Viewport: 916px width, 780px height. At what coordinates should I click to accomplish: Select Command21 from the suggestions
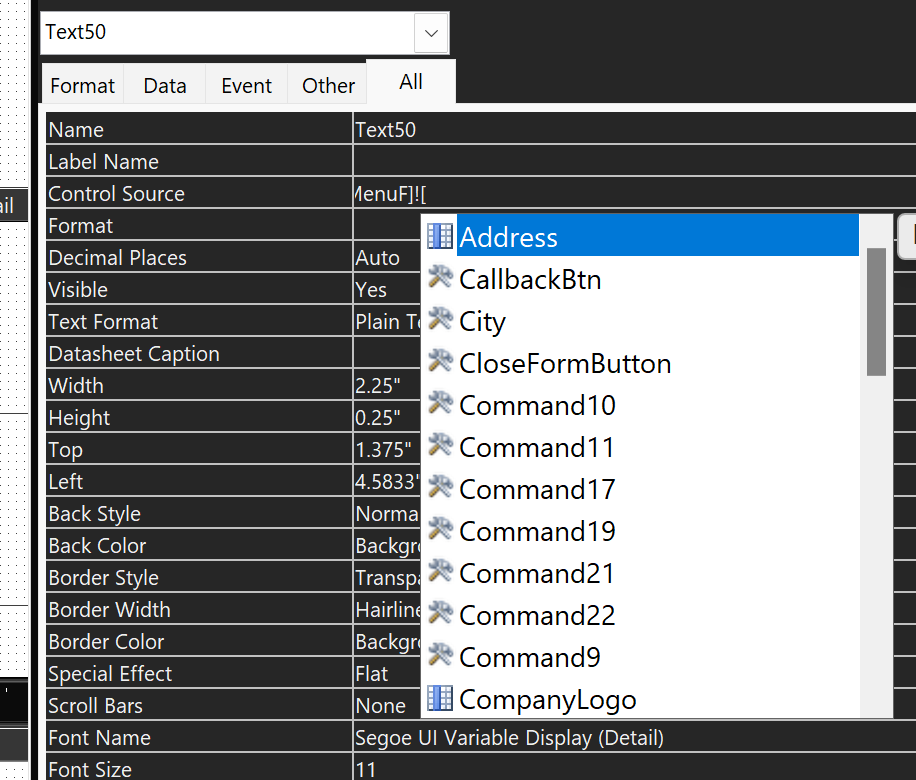[x=537, y=573]
